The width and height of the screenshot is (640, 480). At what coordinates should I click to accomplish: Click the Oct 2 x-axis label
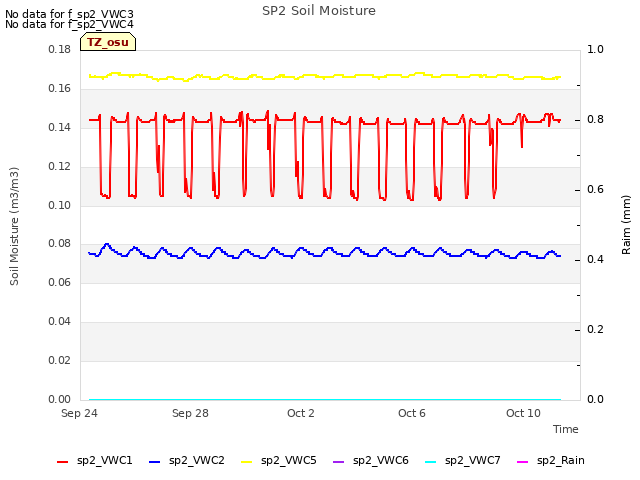pos(301,413)
